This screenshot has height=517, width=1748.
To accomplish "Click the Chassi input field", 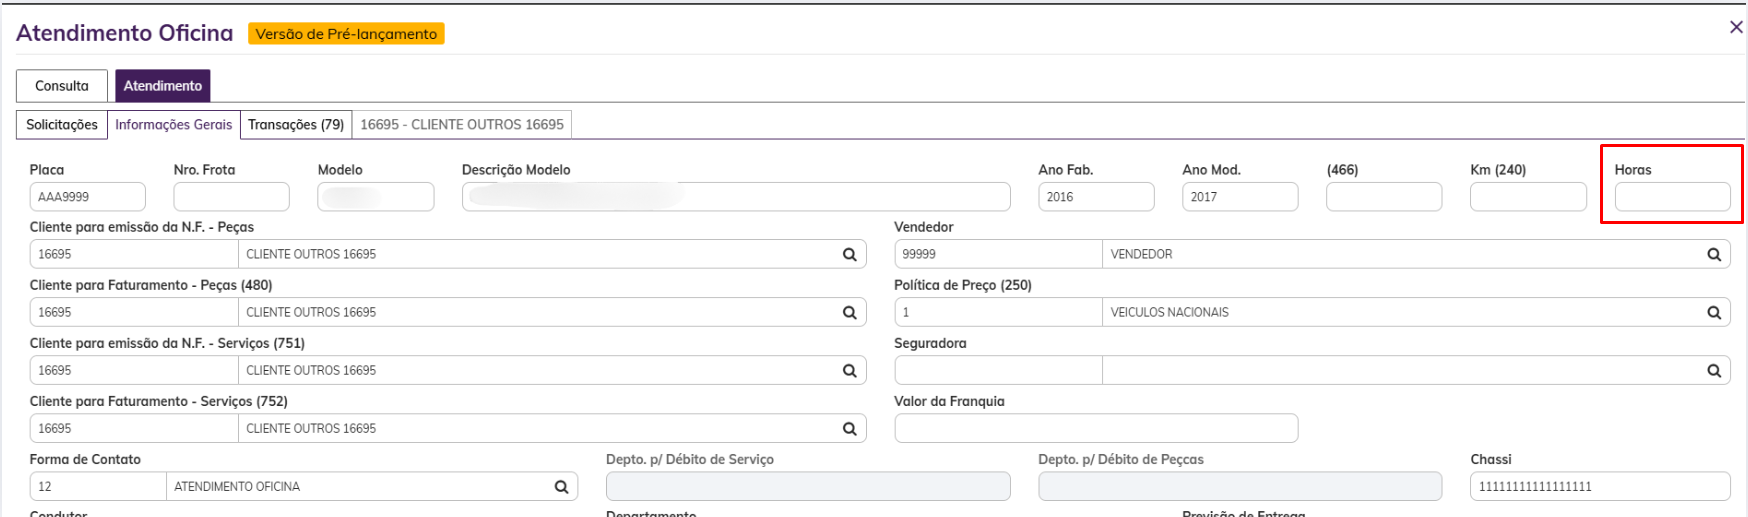I will click(x=1600, y=487).
